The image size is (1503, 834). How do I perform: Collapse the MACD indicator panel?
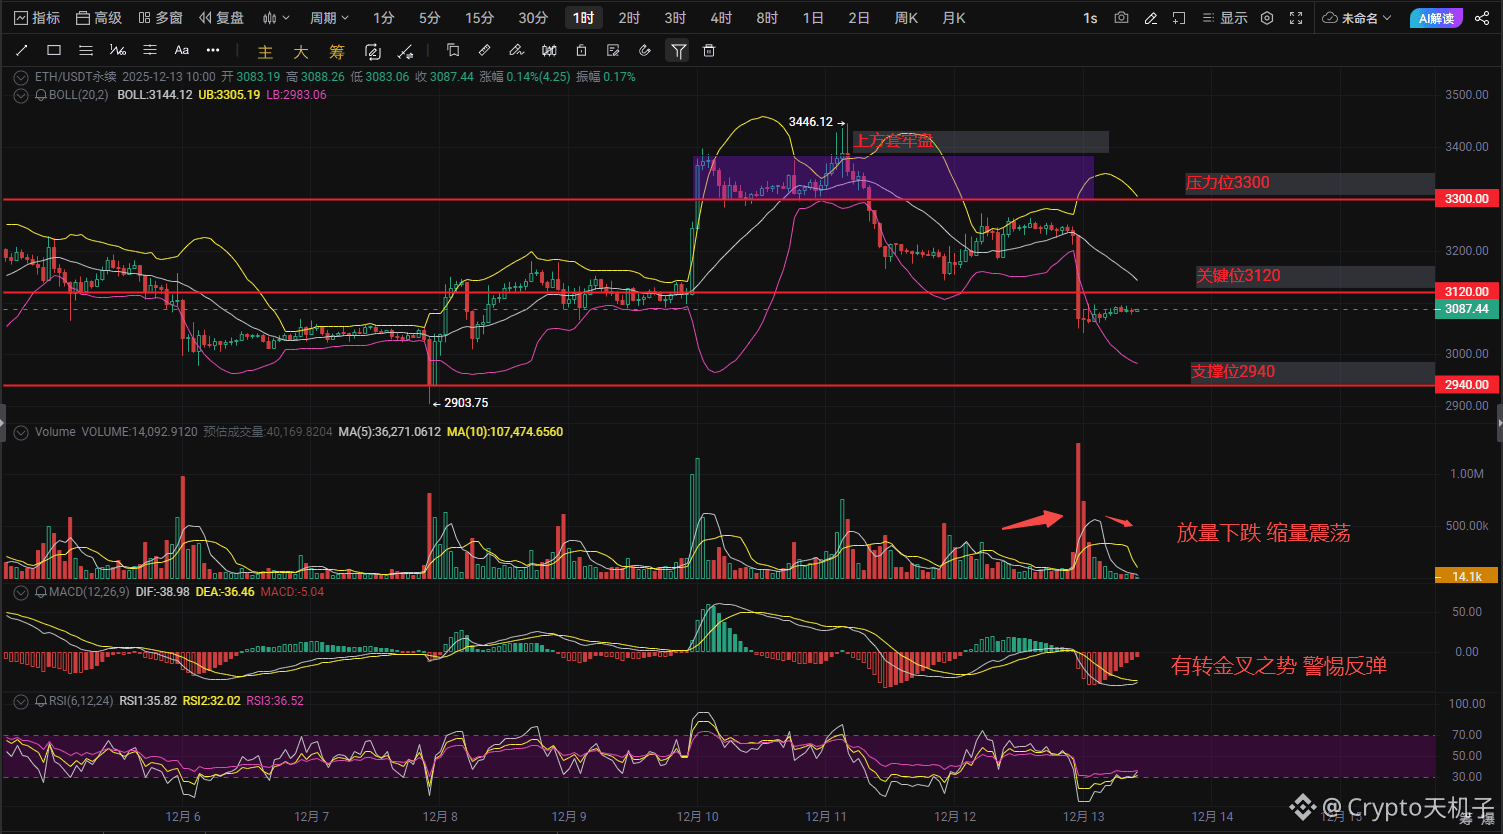tap(20, 592)
